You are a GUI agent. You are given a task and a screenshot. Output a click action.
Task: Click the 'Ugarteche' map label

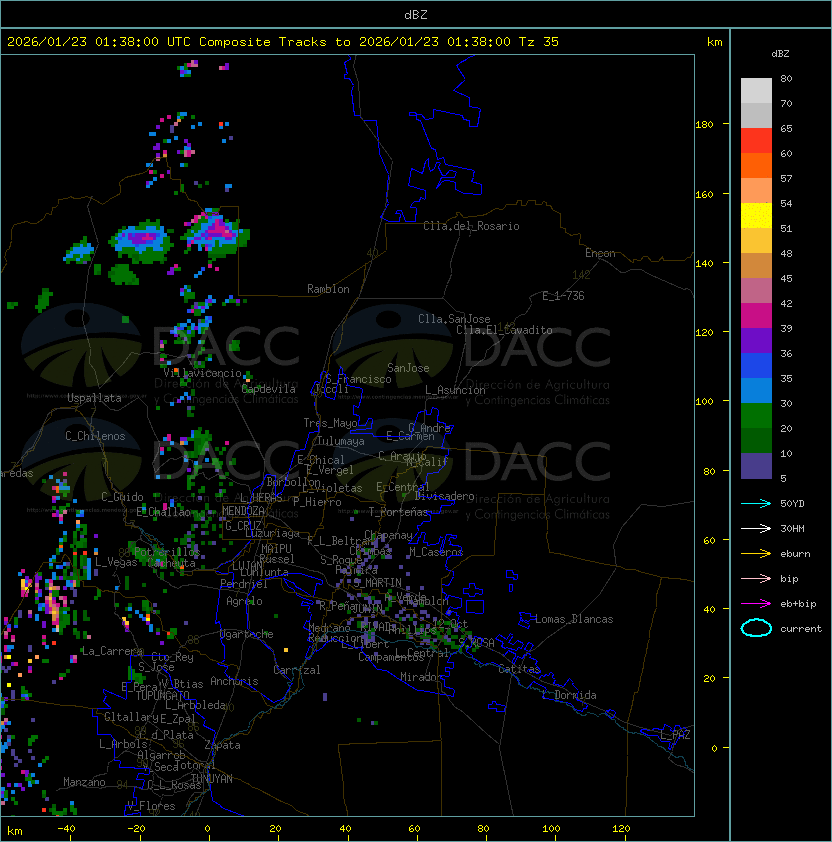[x=247, y=634]
